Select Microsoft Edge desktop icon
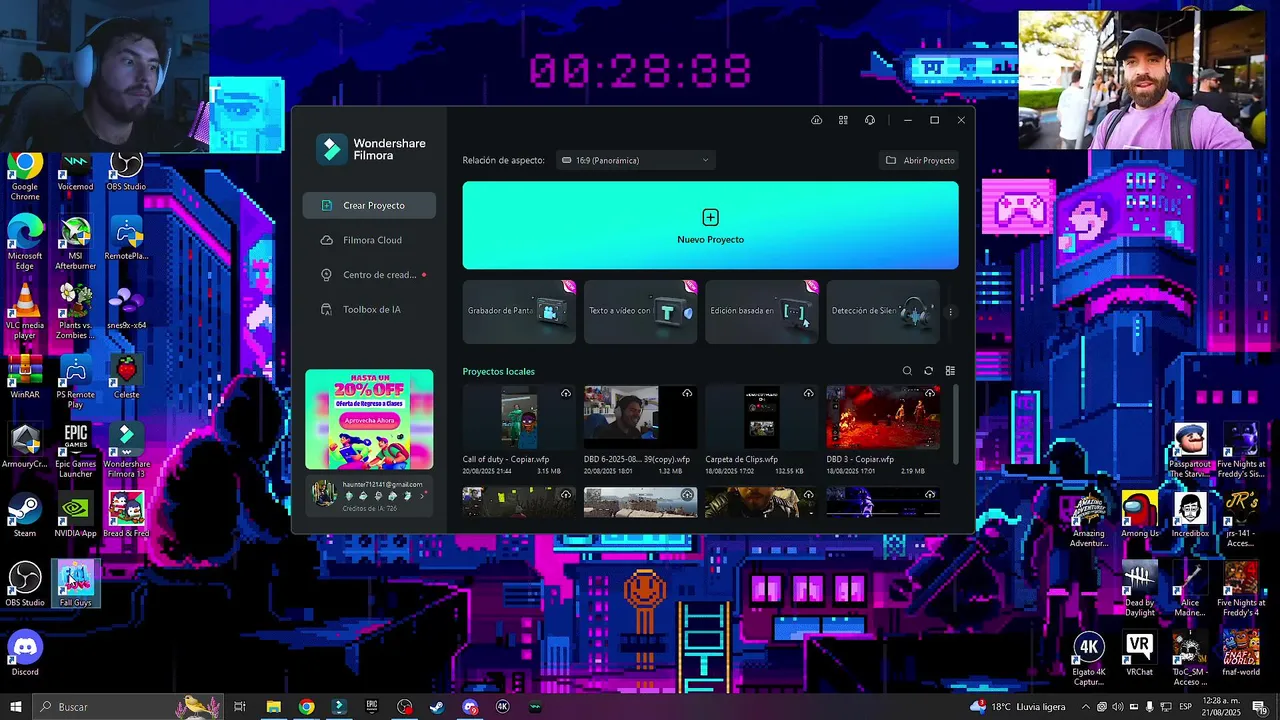The height and width of the screenshot is (720, 1280). point(25,243)
